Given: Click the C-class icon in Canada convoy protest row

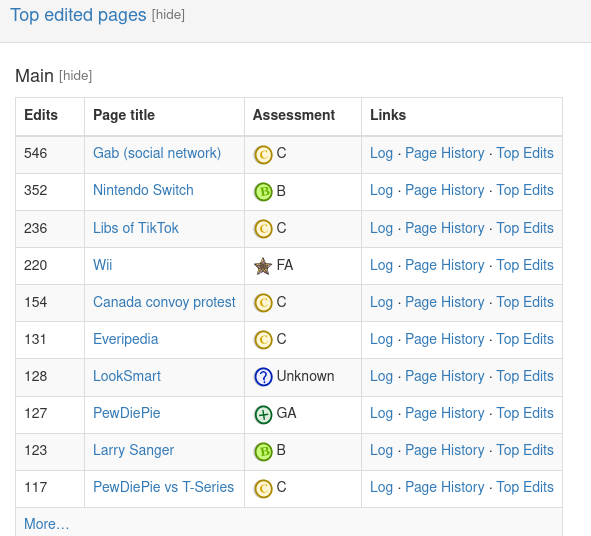Looking at the screenshot, I should pos(263,303).
